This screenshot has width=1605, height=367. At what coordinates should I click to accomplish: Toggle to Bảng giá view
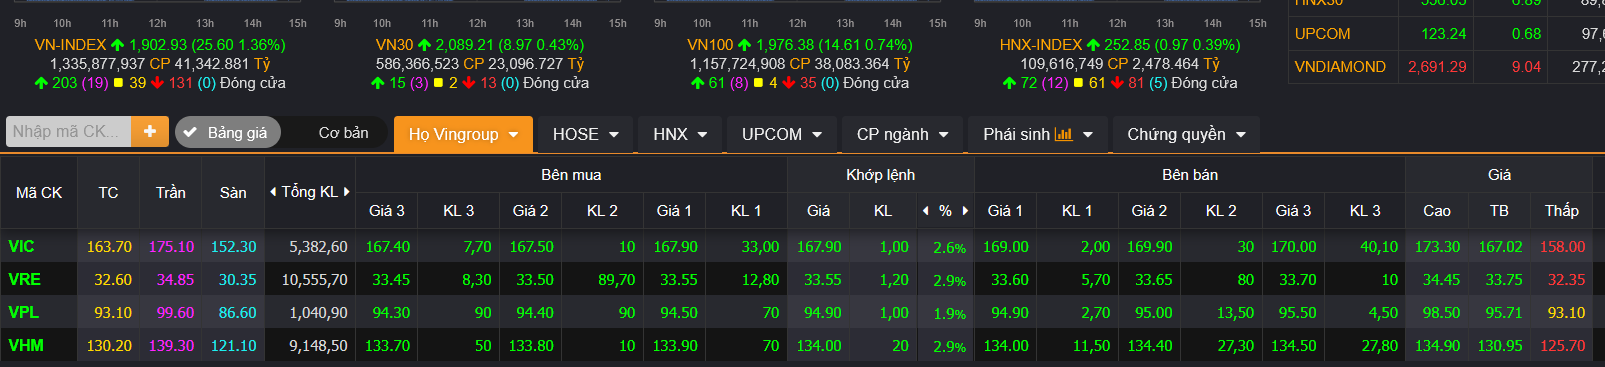pyautogui.click(x=227, y=132)
